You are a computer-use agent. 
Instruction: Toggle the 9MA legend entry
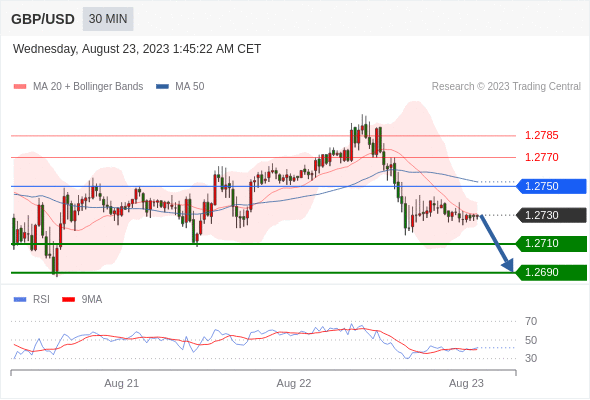(82, 300)
